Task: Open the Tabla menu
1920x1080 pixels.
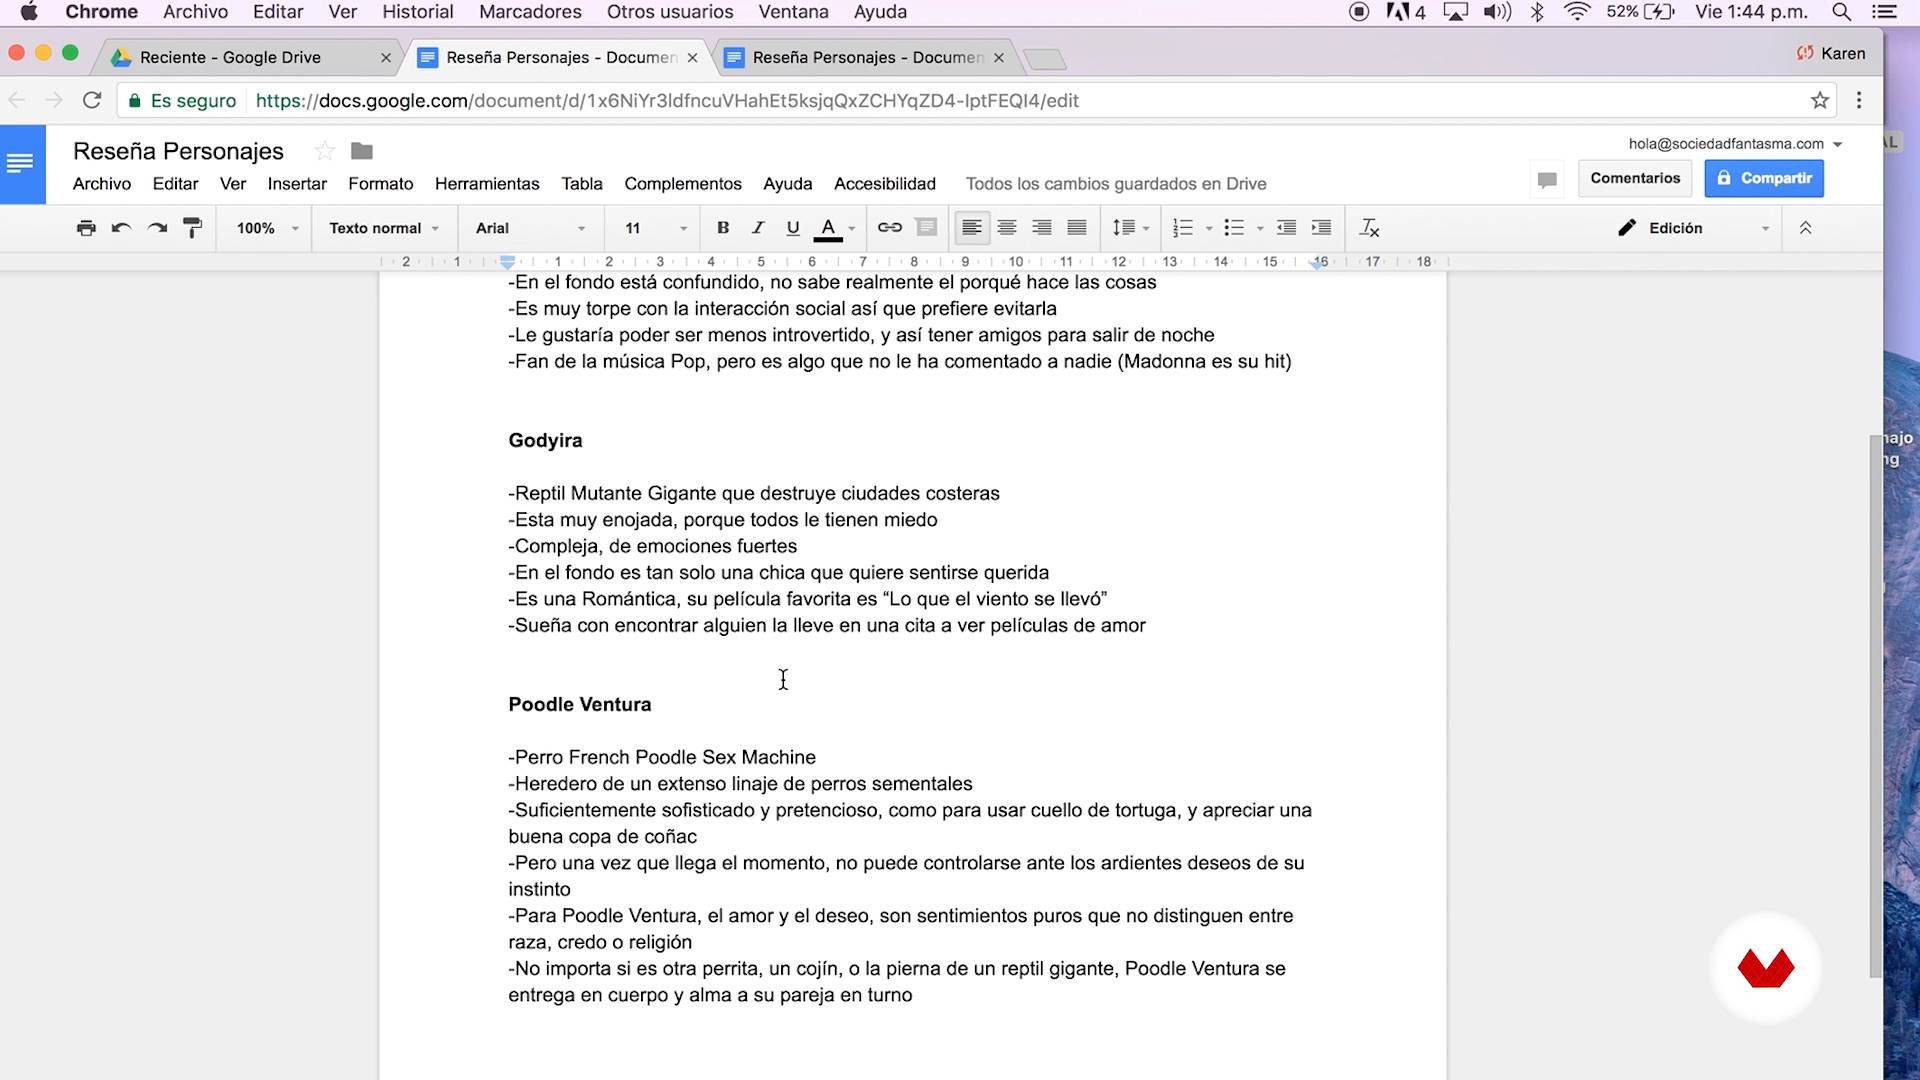Action: 582,184
